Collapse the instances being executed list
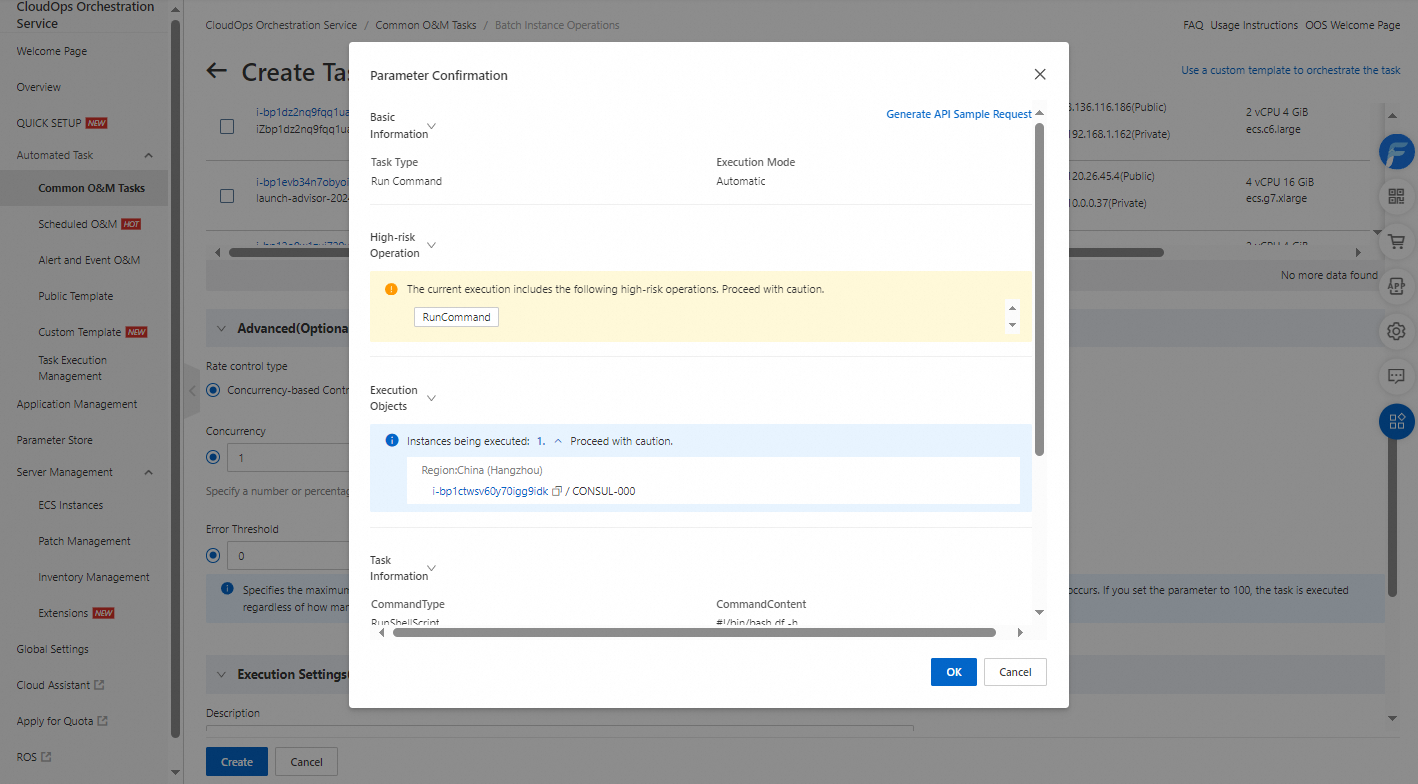The width and height of the screenshot is (1418, 784). point(558,441)
